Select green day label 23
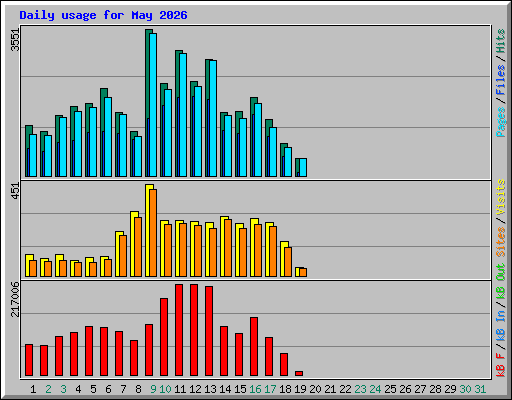The width and height of the screenshot is (512, 400). [x=360, y=389]
